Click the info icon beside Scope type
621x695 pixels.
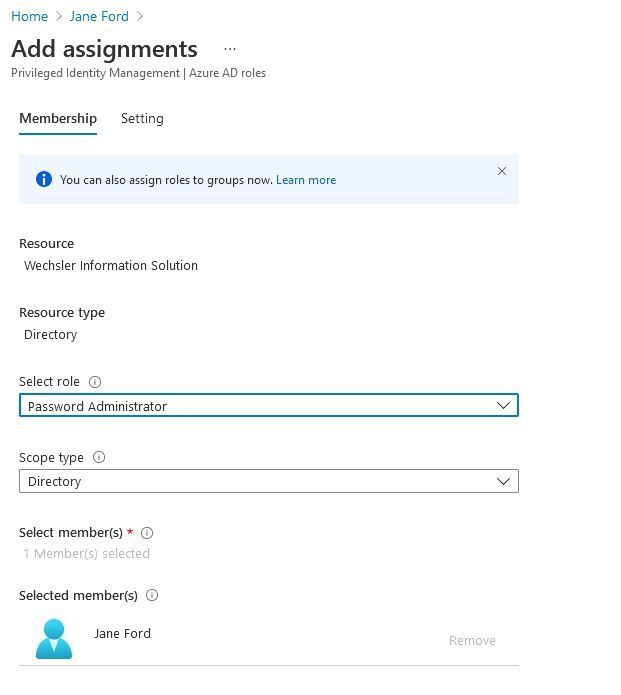click(99, 457)
